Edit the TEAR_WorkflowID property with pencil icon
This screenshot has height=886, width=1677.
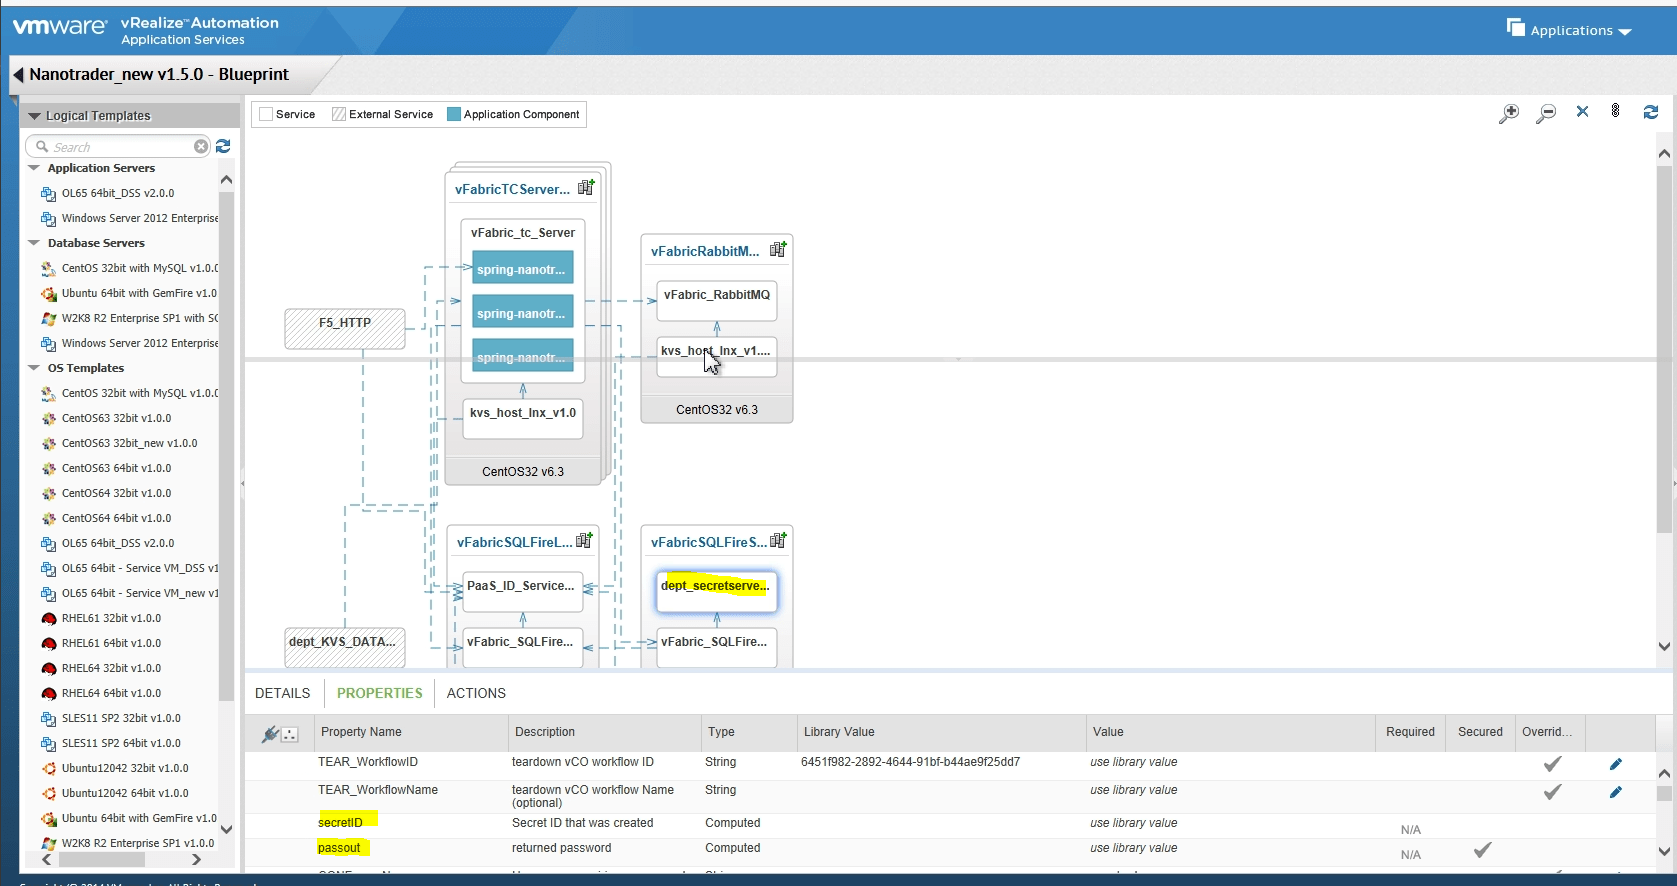(1616, 764)
